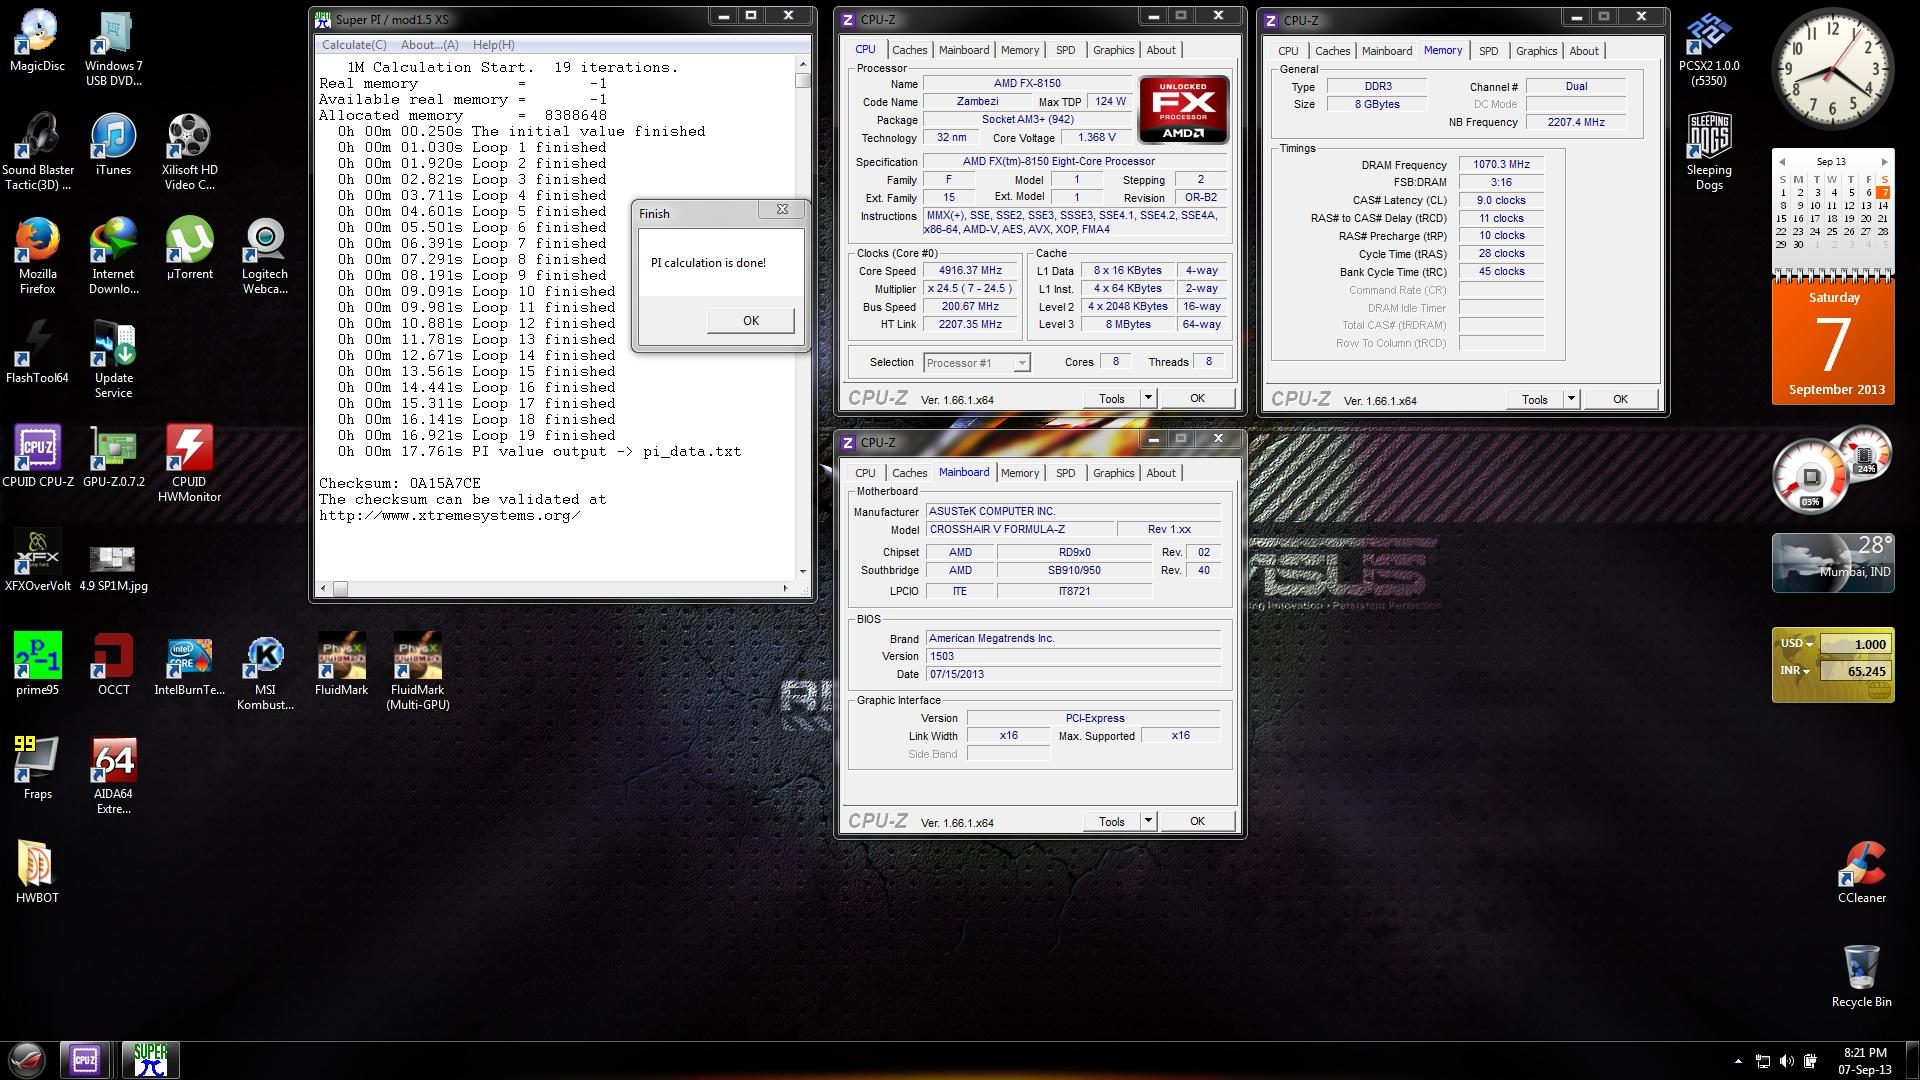
Task: Open CCleaner desktop icon
Action: pos(1861,872)
